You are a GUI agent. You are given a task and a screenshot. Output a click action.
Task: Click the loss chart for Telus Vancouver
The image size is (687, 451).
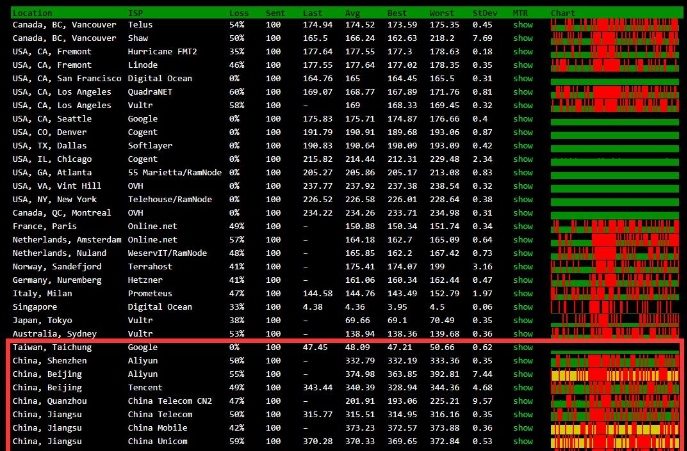pyautogui.click(x=615, y=25)
